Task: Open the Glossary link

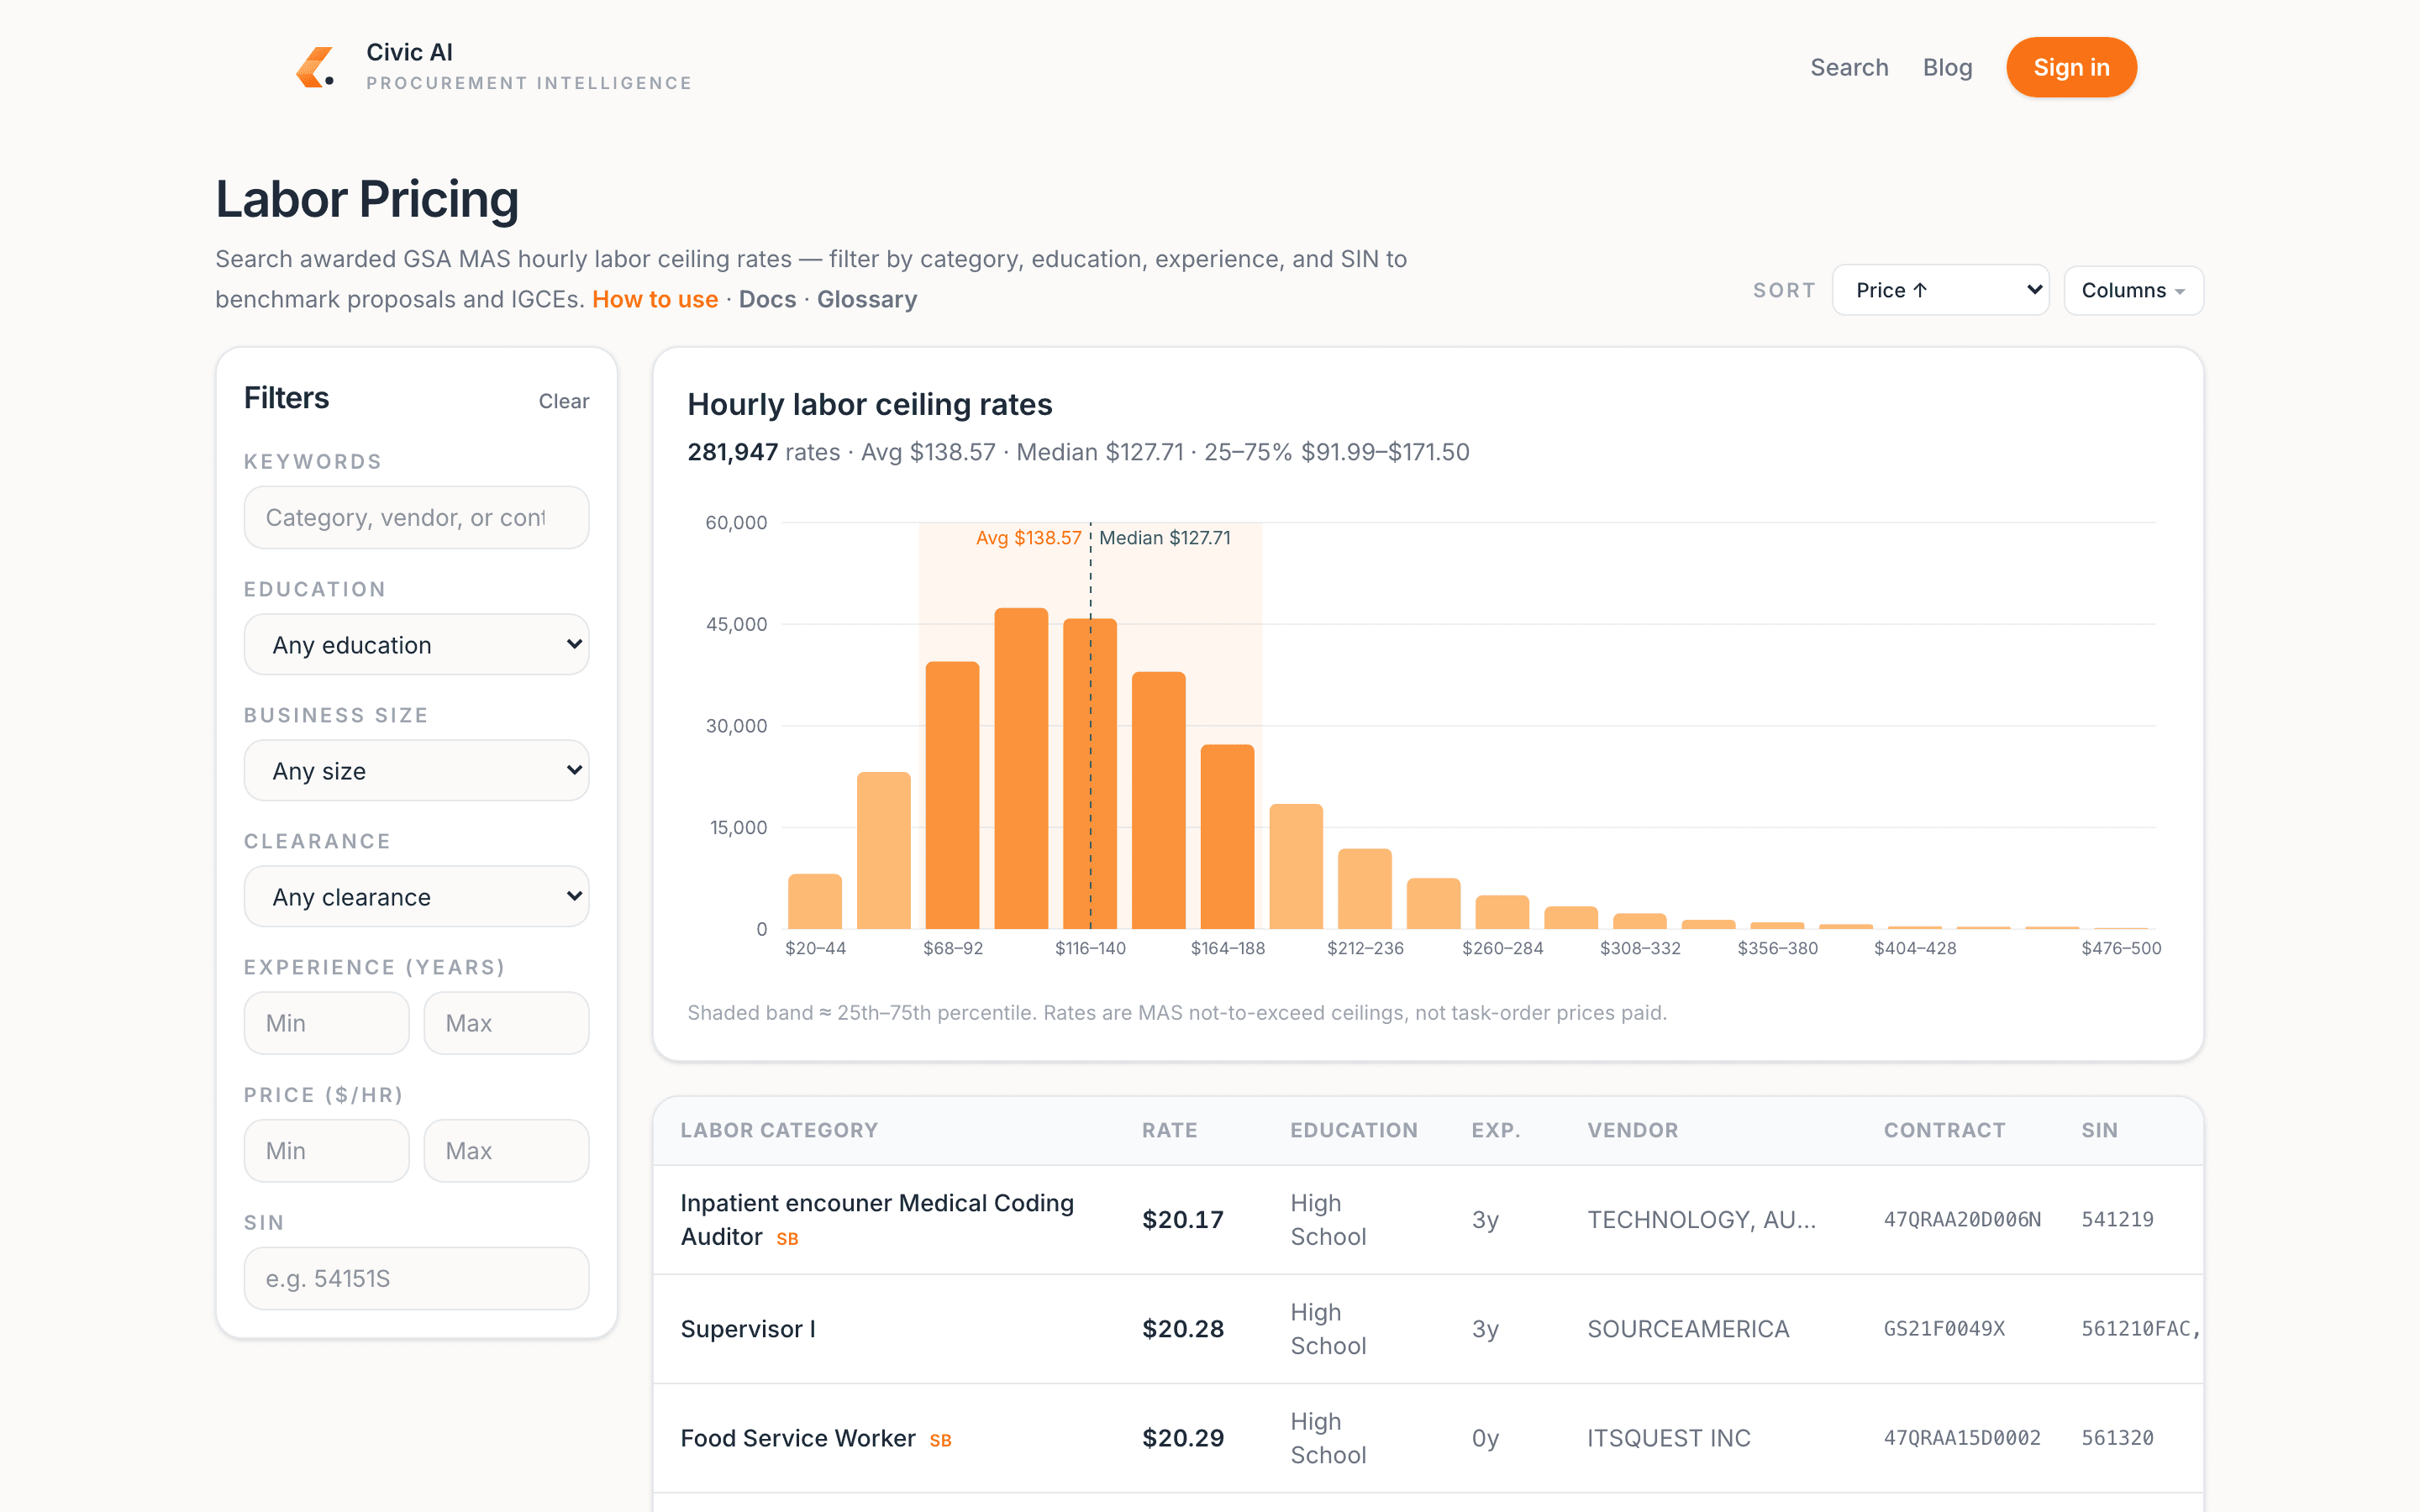Action: click(x=867, y=299)
